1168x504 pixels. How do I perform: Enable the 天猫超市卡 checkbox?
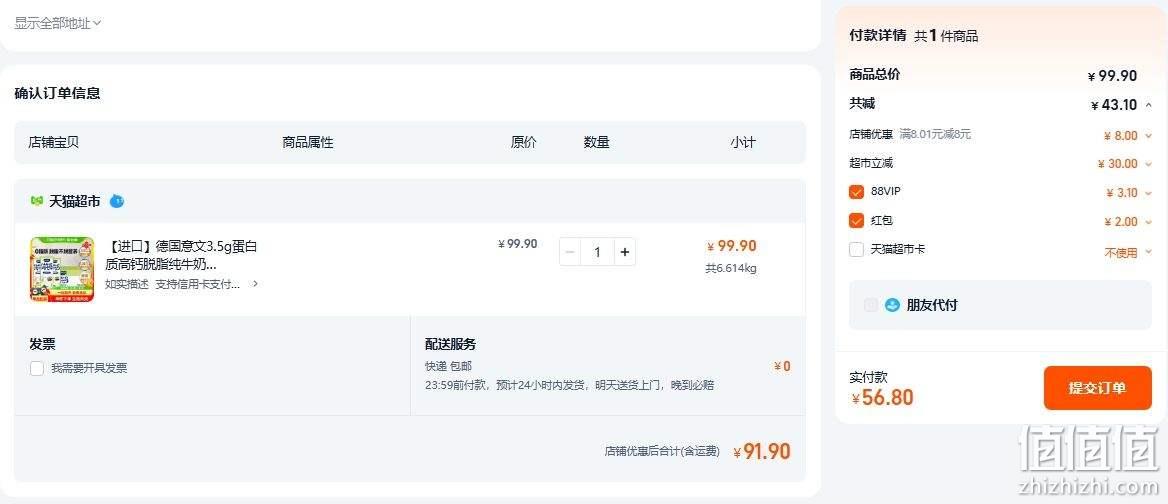click(856, 249)
